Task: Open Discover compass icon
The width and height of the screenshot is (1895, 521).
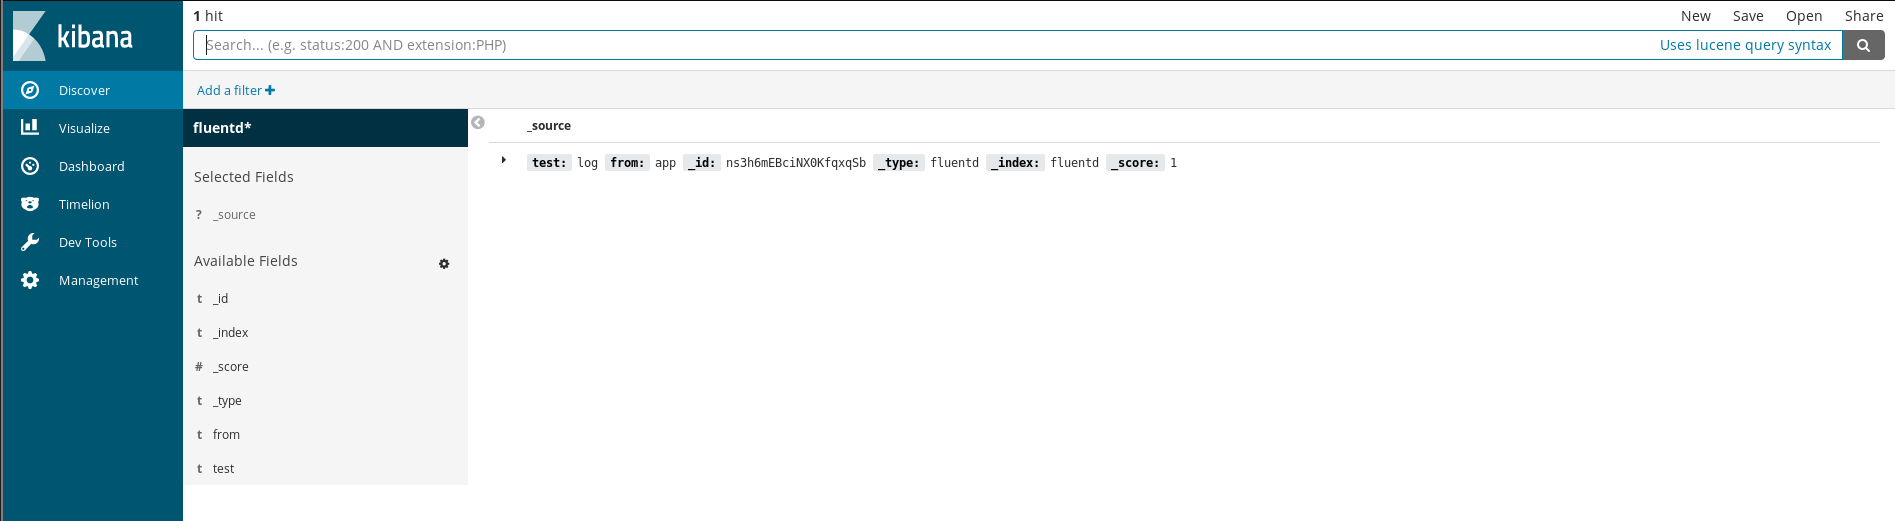Action: point(30,90)
